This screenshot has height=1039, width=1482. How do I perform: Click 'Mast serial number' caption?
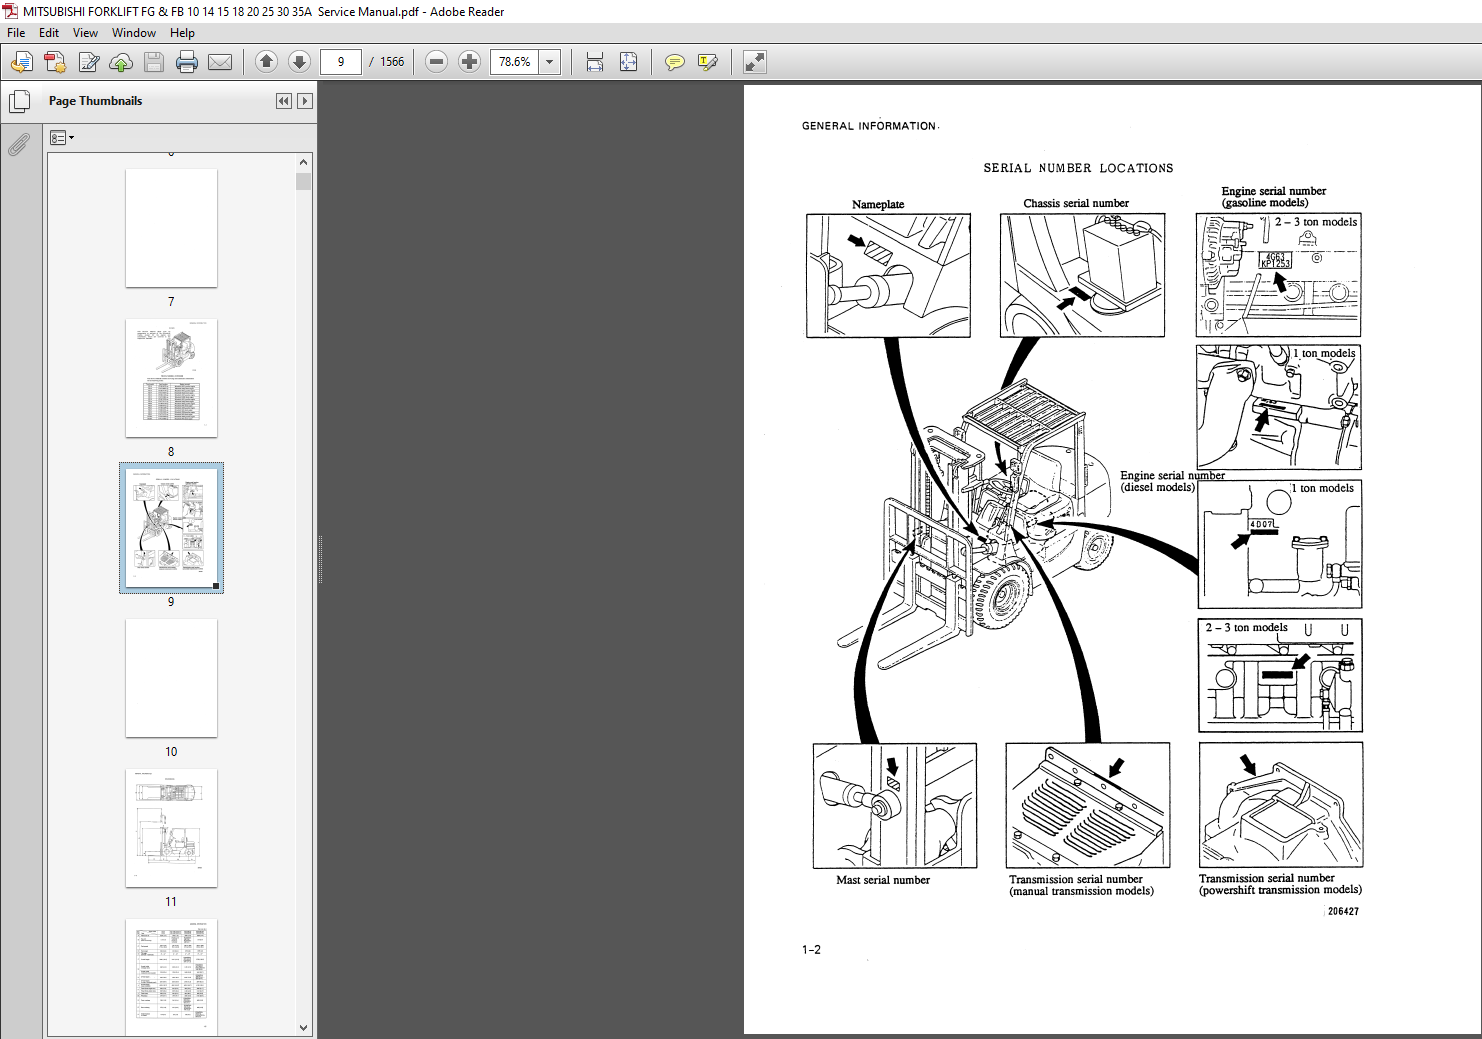click(883, 880)
